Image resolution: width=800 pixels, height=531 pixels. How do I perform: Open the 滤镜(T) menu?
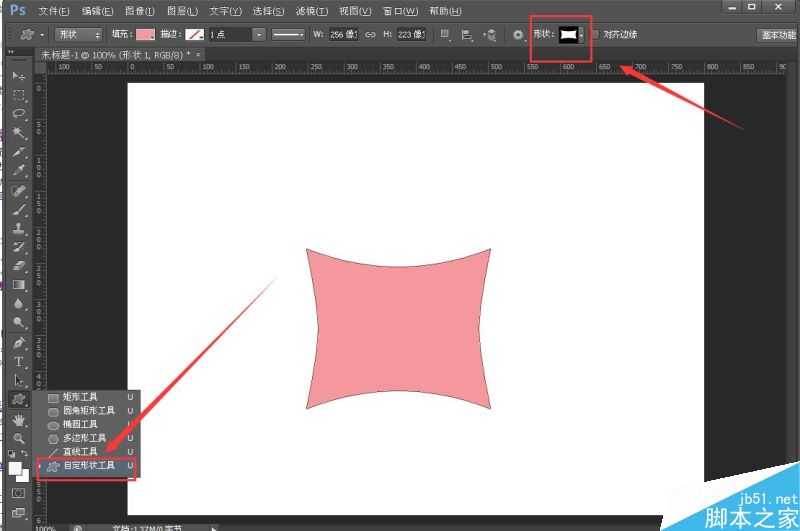point(311,11)
